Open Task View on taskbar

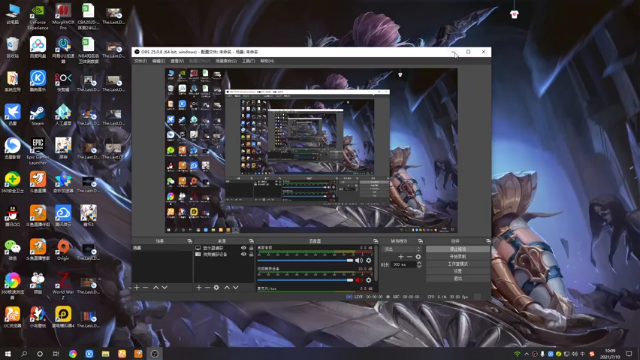(56, 354)
